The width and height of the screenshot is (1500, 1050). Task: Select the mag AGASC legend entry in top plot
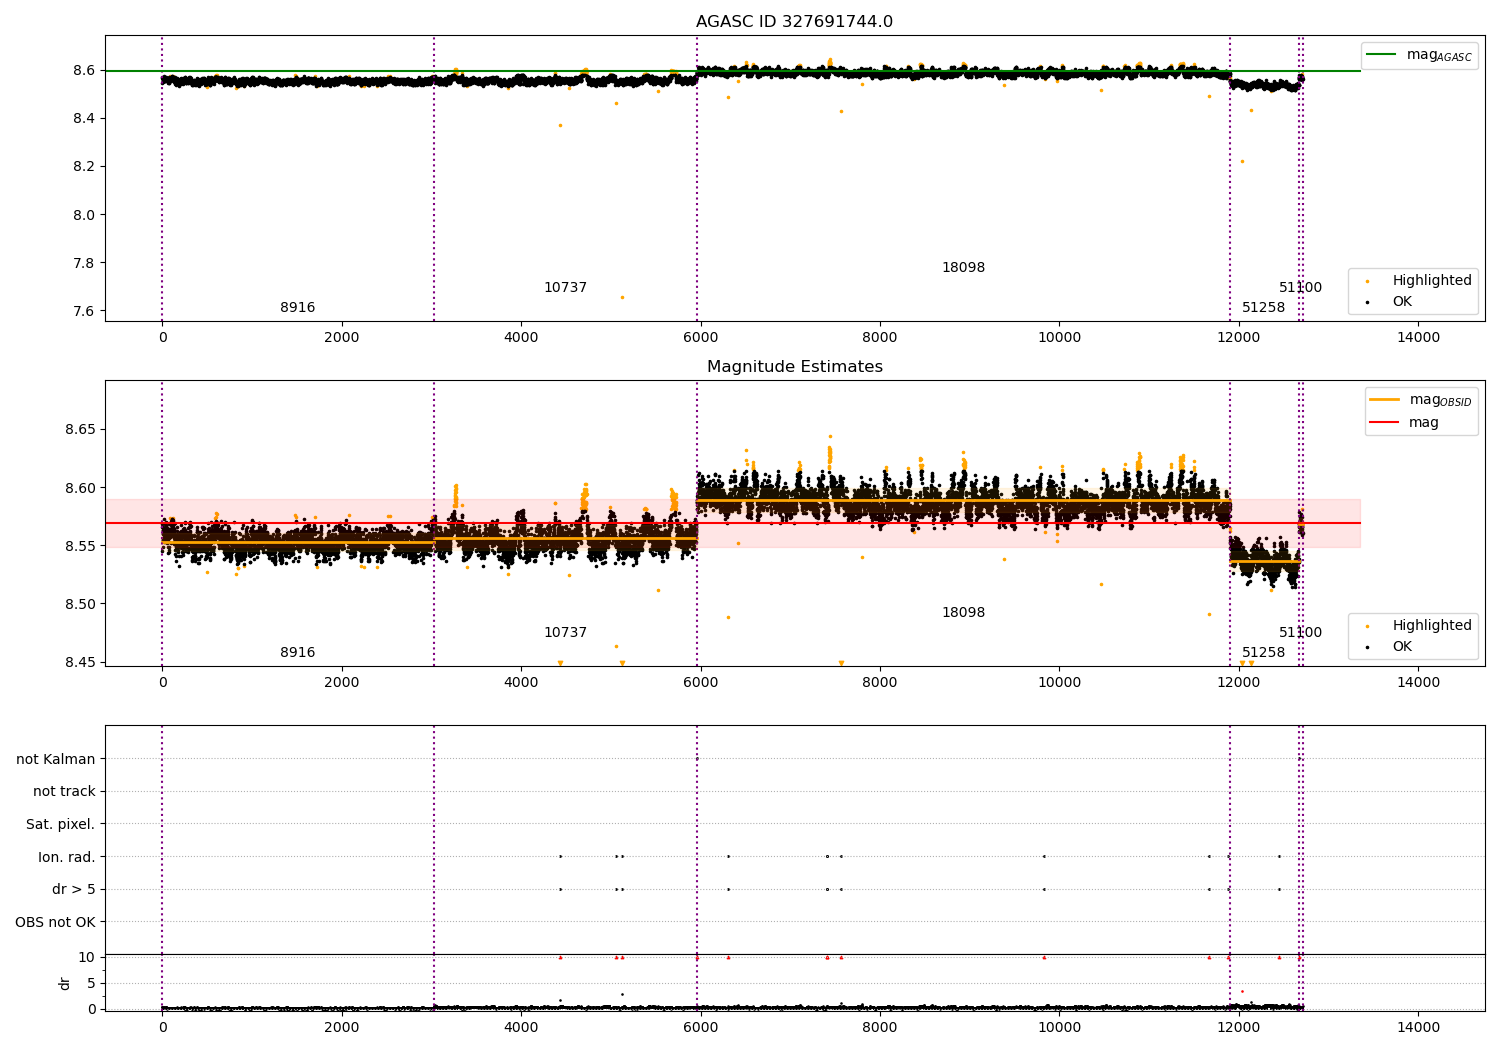click(x=1419, y=55)
